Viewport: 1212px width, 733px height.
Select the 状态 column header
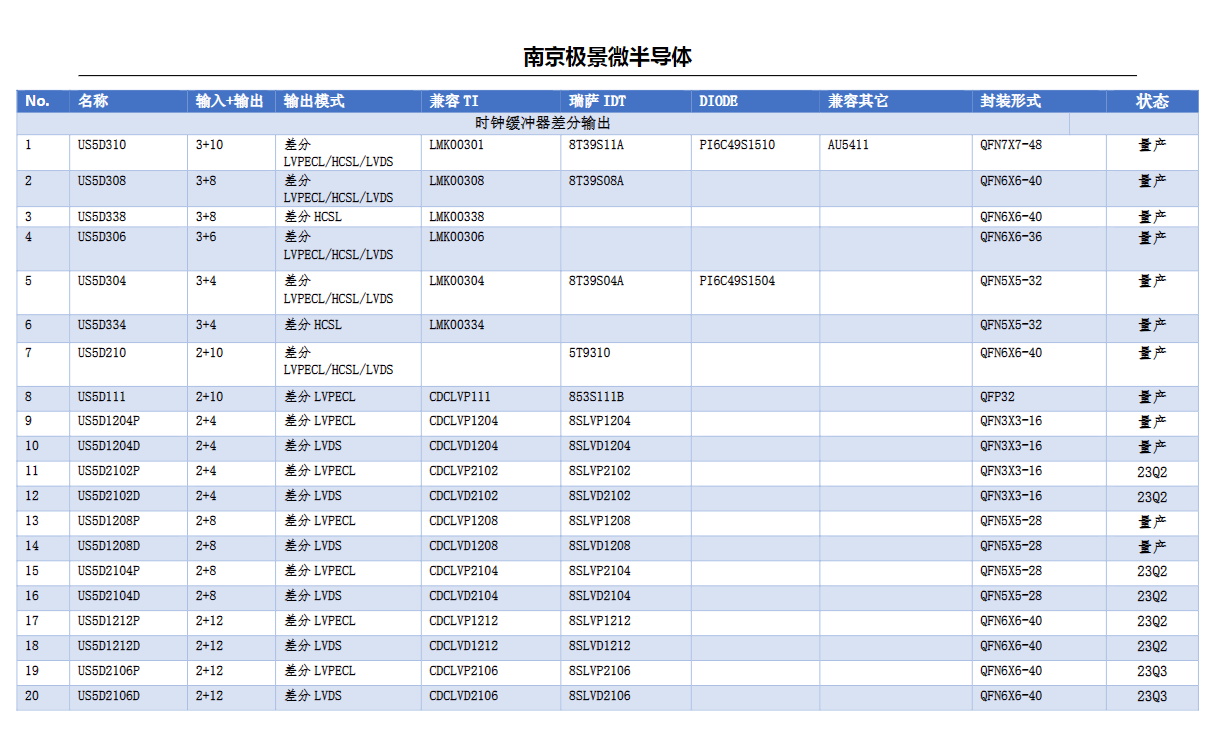point(1152,101)
